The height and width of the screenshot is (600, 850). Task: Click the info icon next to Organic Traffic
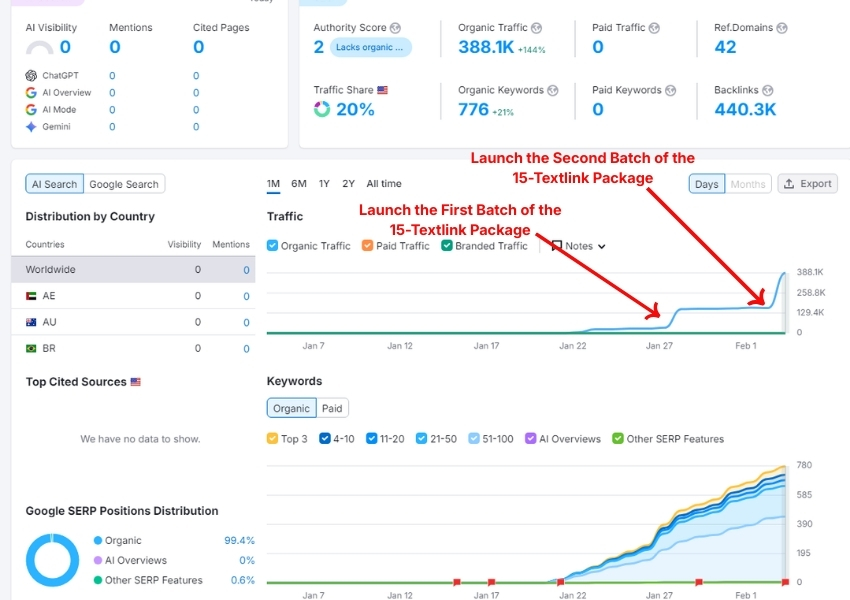coord(537,28)
